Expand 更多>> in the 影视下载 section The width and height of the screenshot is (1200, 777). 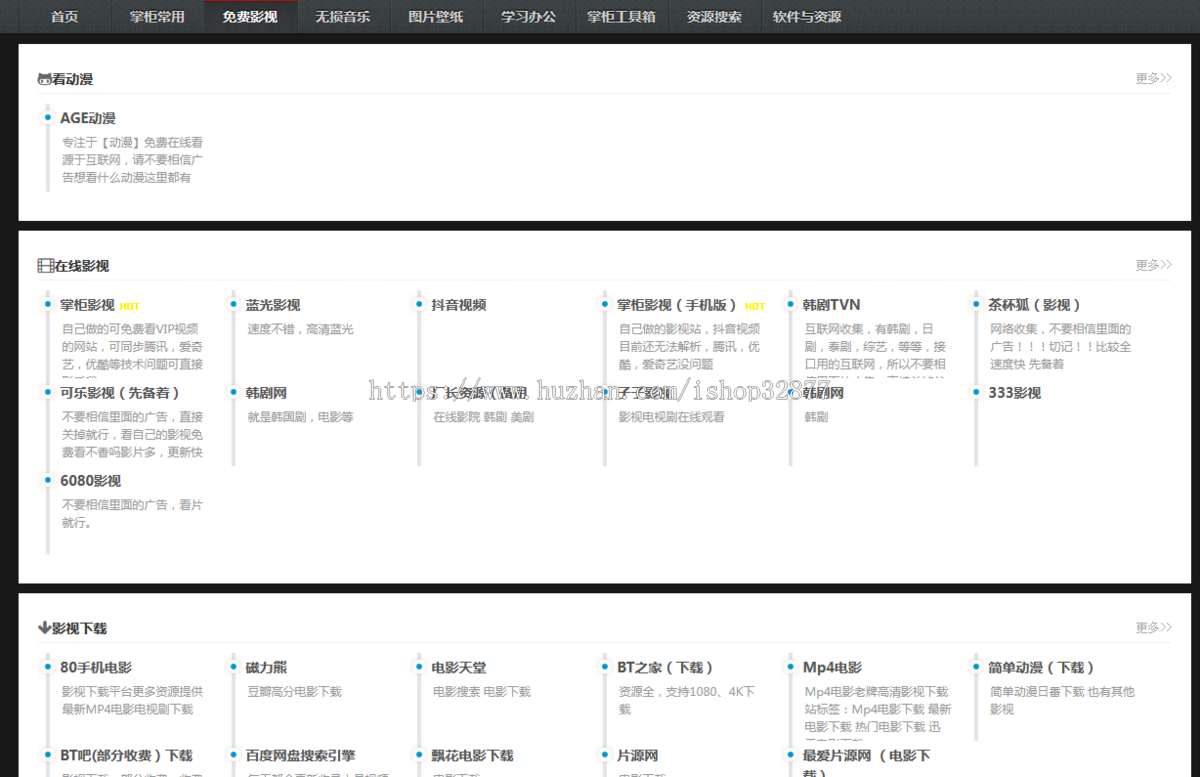tap(1153, 627)
